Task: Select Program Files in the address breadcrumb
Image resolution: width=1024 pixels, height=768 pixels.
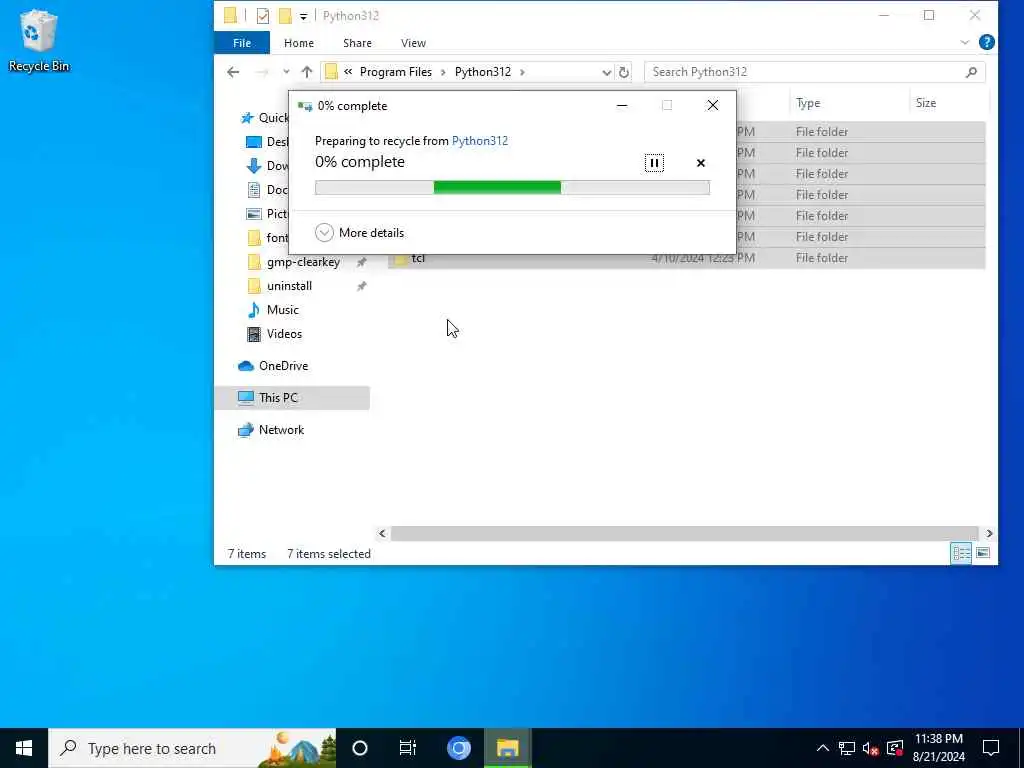Action: [x=396, y=72]
